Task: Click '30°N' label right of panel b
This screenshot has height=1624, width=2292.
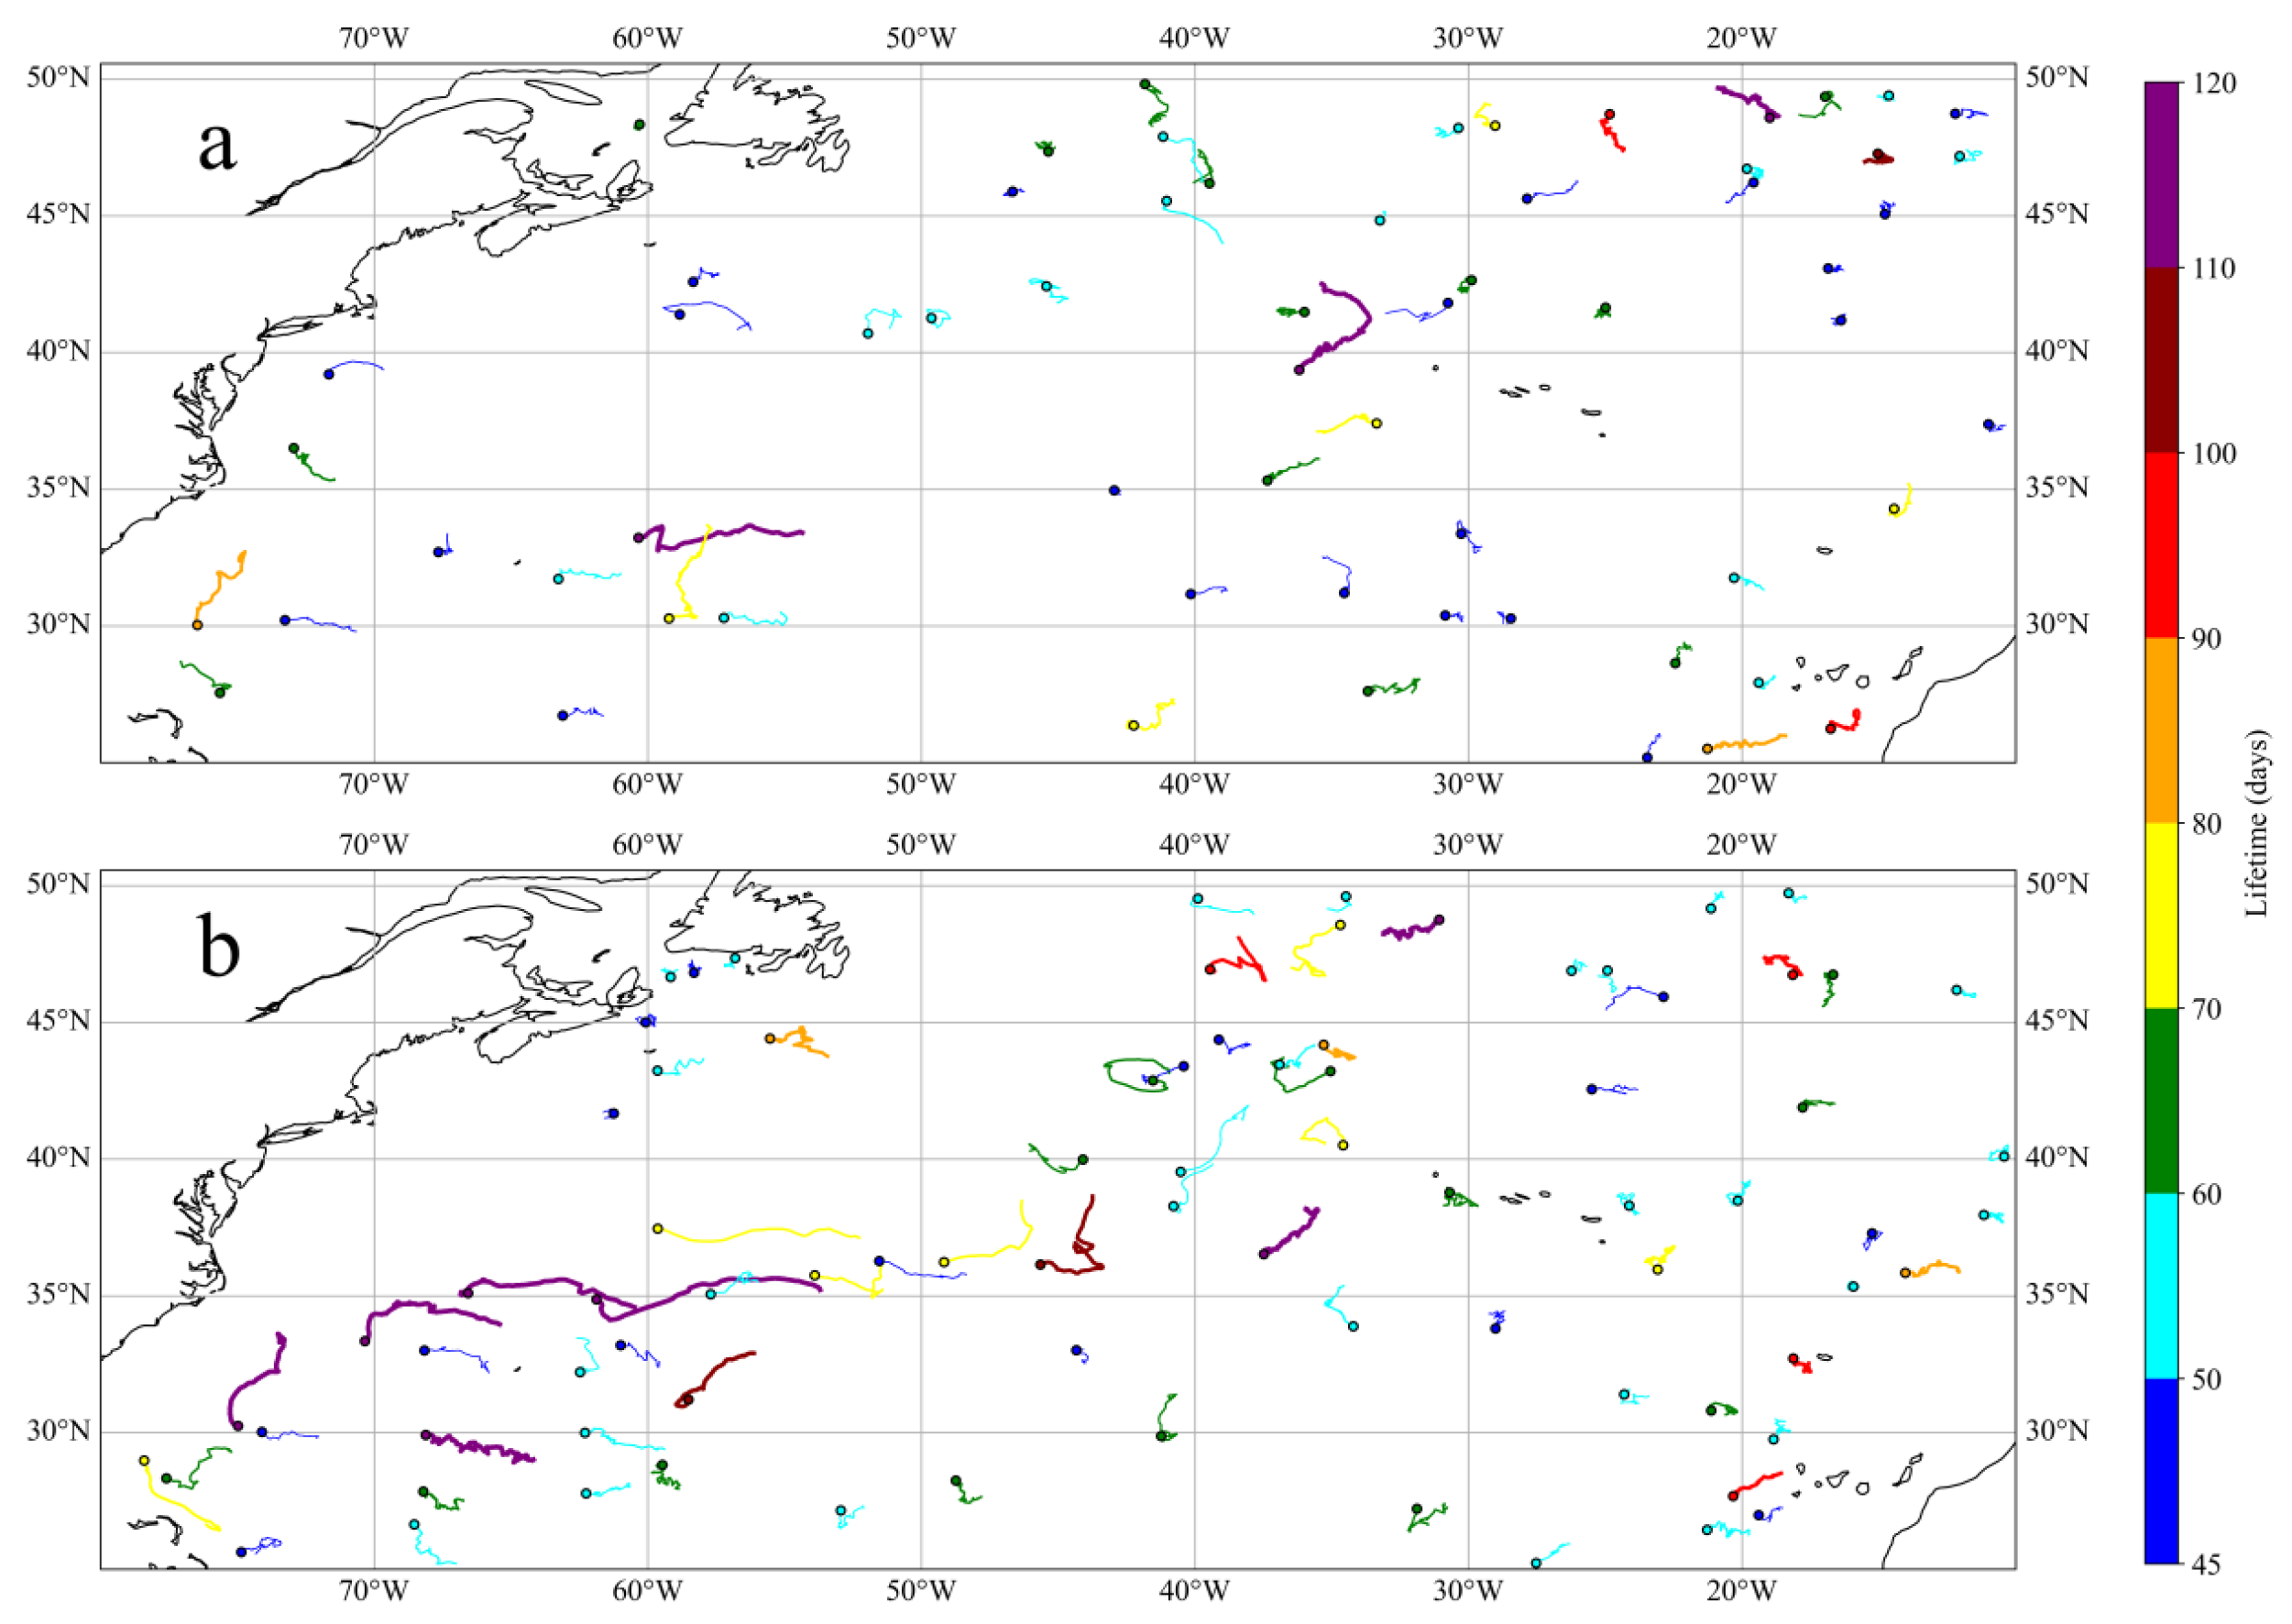Action: [2060, 1430]
